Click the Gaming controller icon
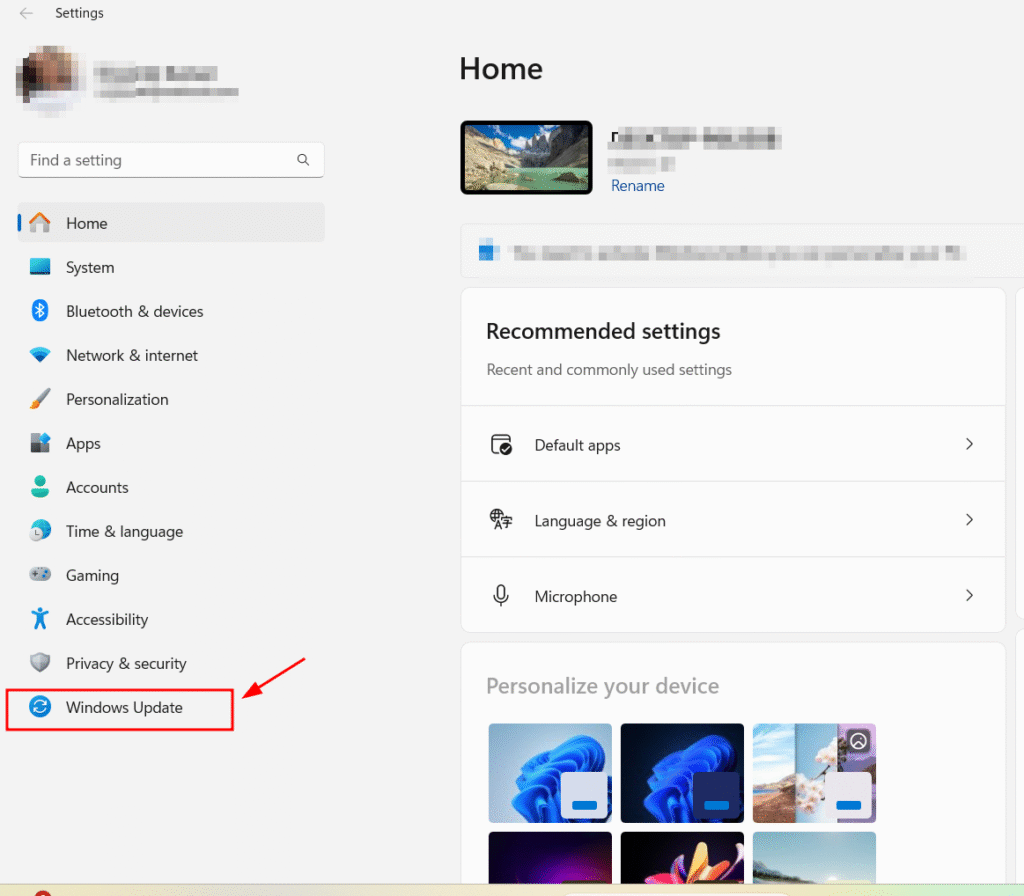The image size is (1024, 896). pos(40,574)
